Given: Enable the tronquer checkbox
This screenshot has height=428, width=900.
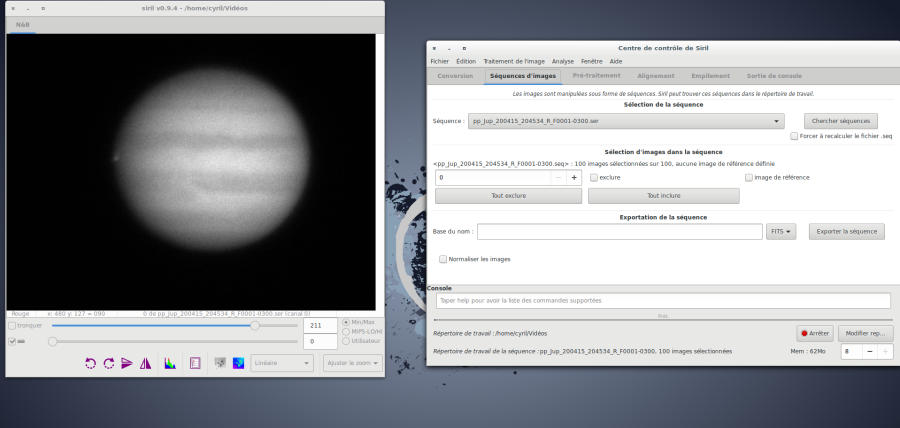Looking at the screenshot, I should [12, 326].
